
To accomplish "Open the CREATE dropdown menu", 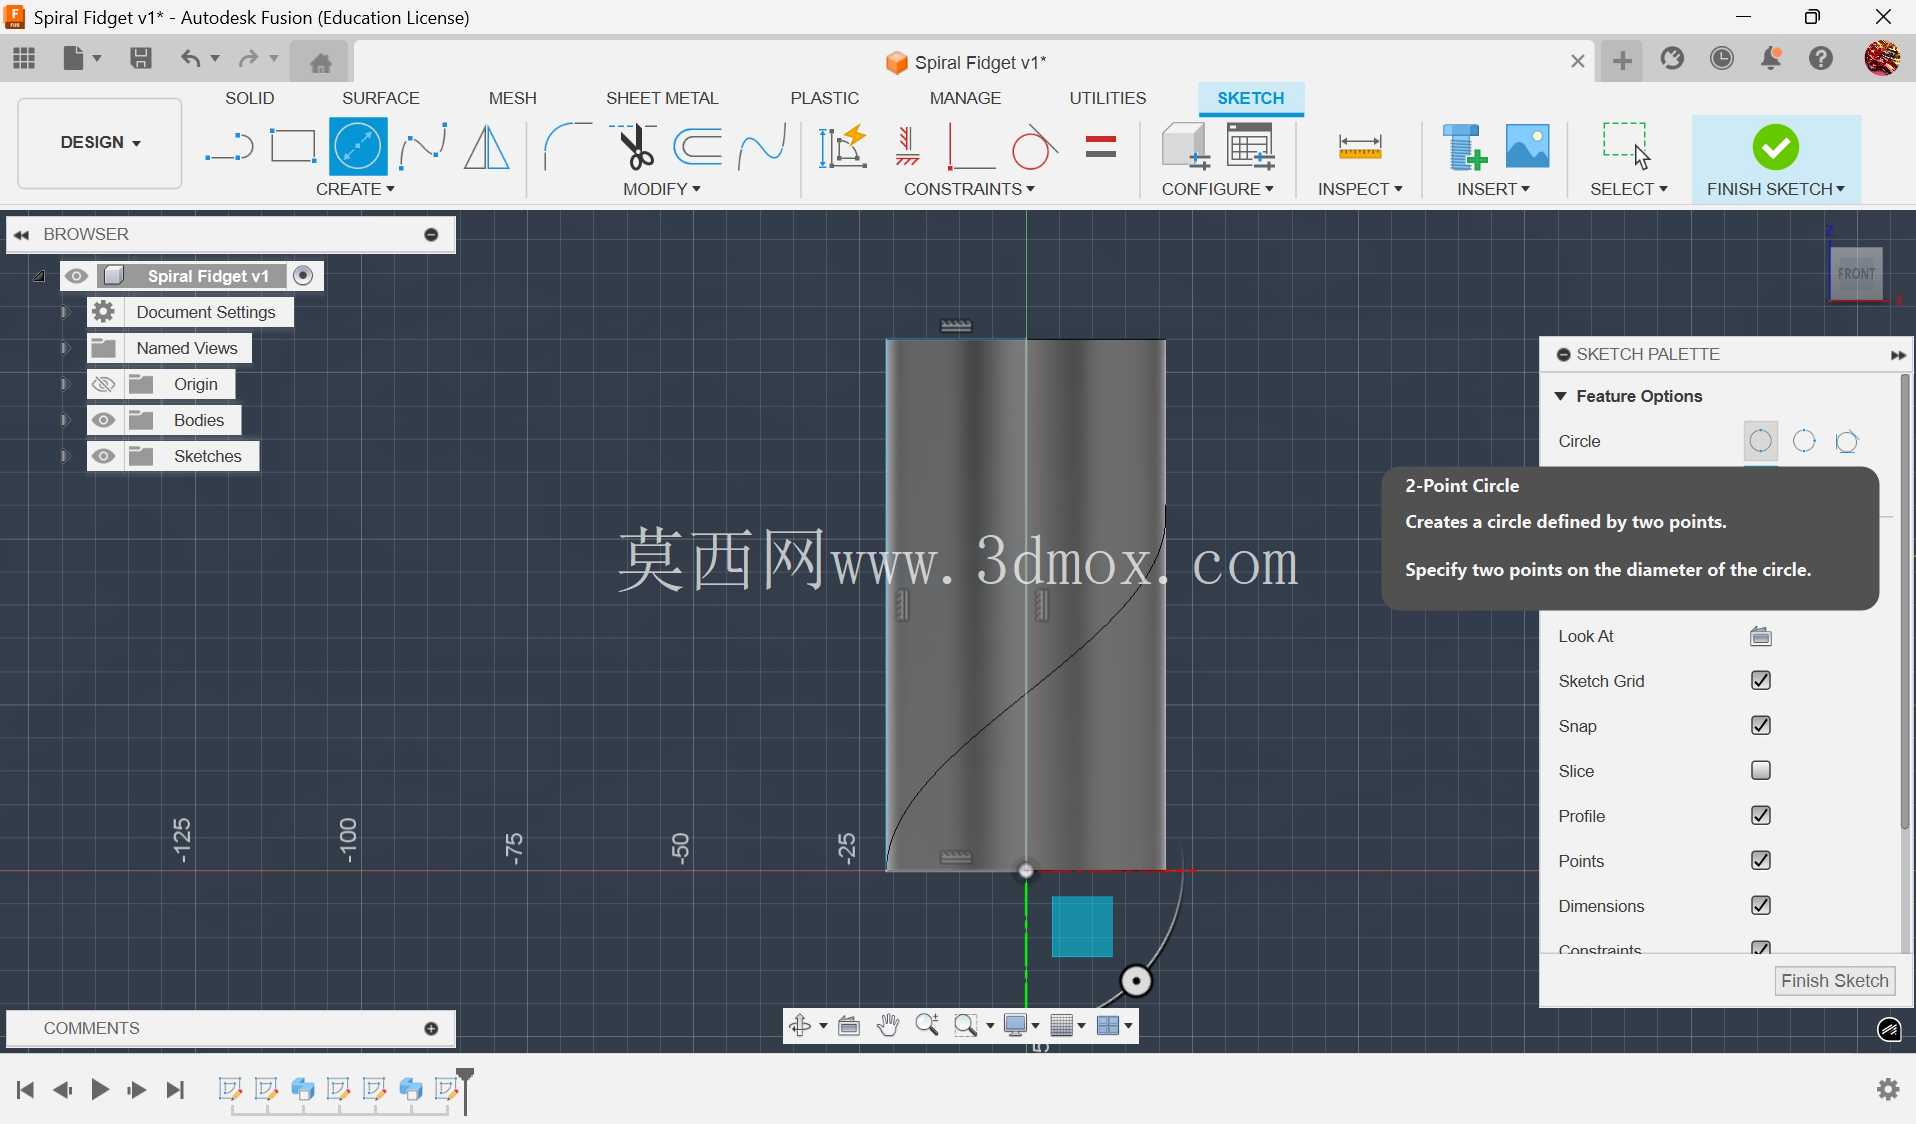I will [355, 189].
